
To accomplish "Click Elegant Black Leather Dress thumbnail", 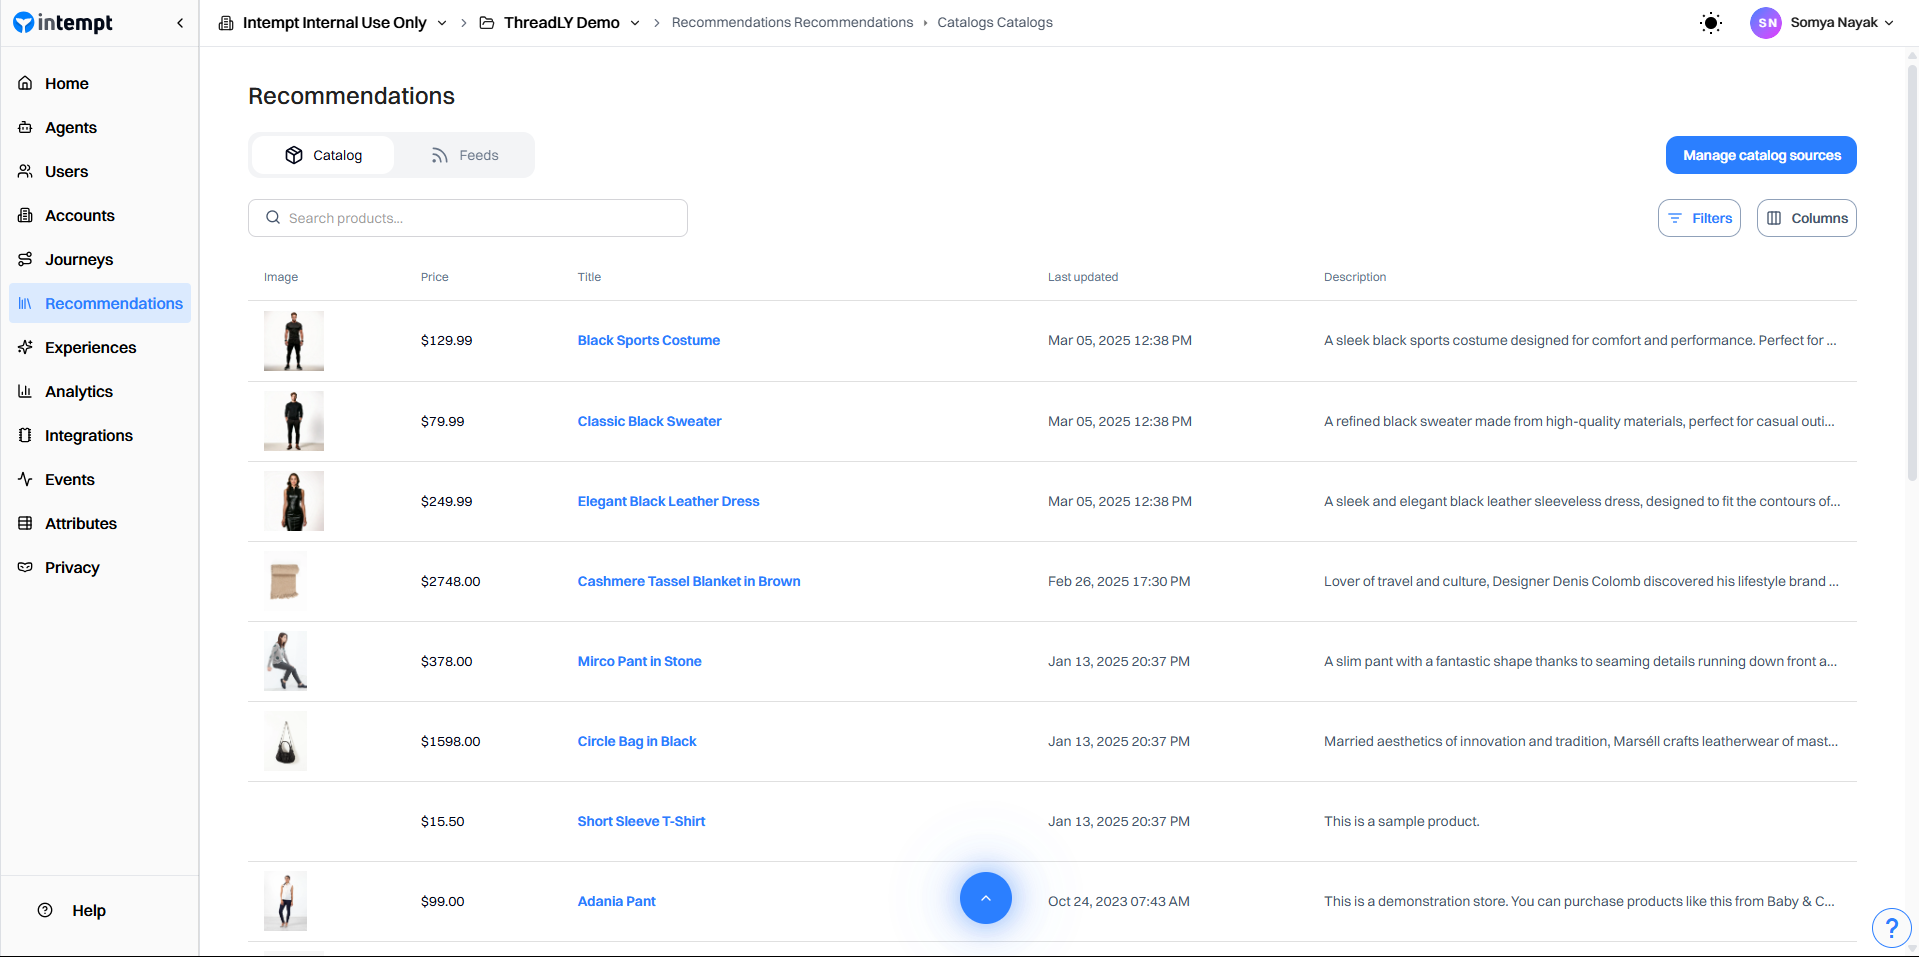I will (x=294, y=501).
